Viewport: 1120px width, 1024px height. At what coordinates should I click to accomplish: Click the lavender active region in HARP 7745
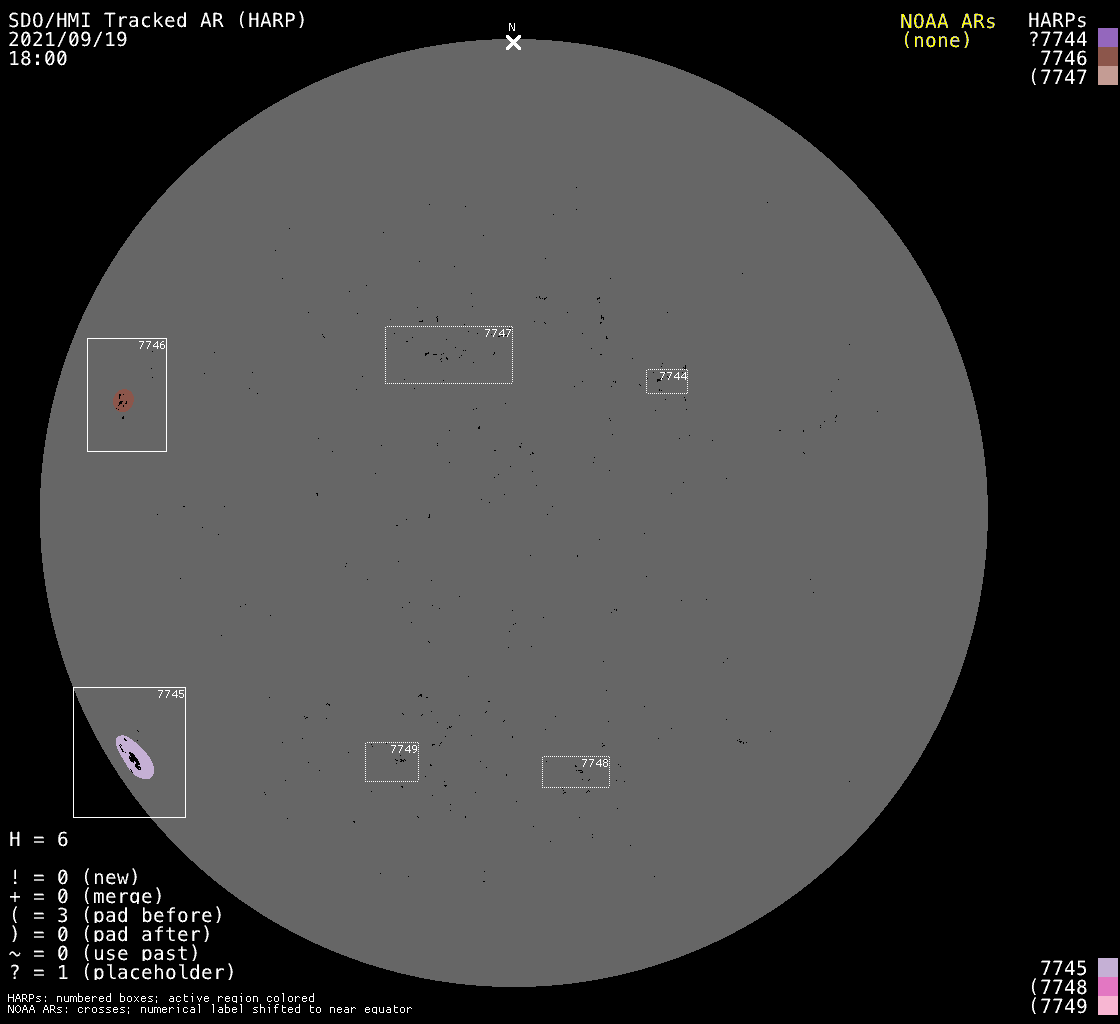tap(135, 757)
